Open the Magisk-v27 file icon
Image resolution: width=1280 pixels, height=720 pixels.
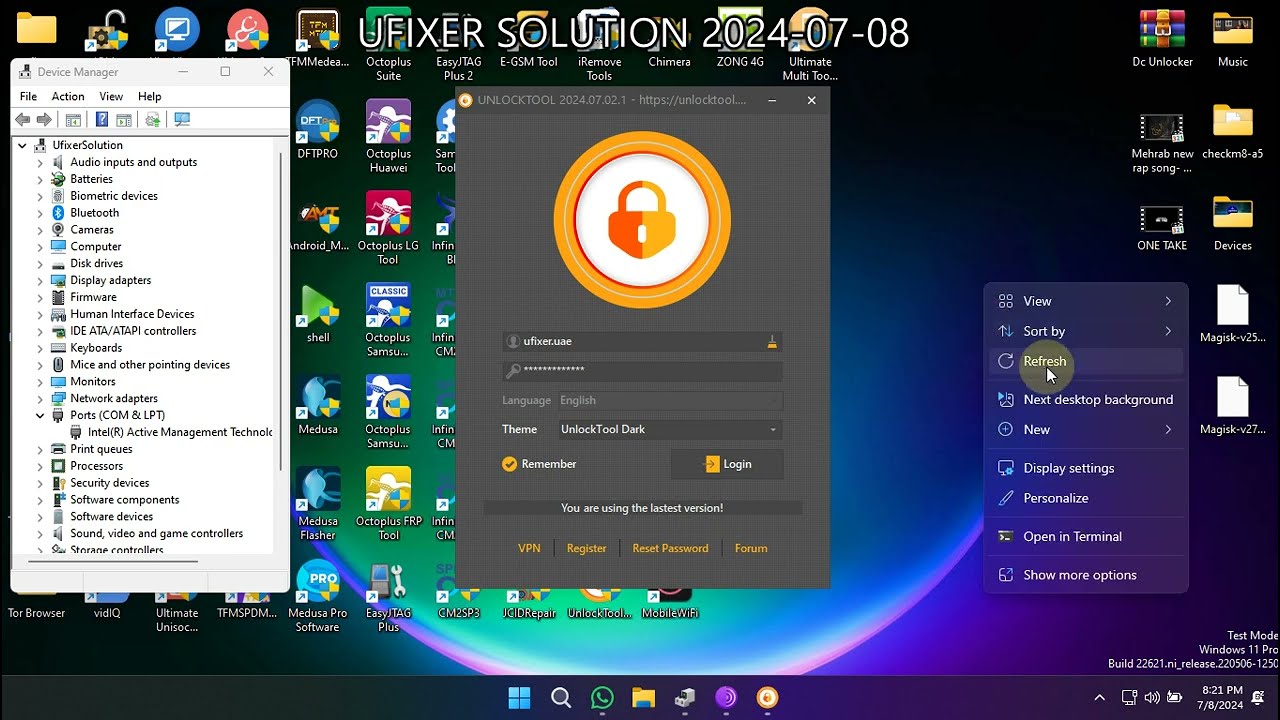[x=1233, y=406]
